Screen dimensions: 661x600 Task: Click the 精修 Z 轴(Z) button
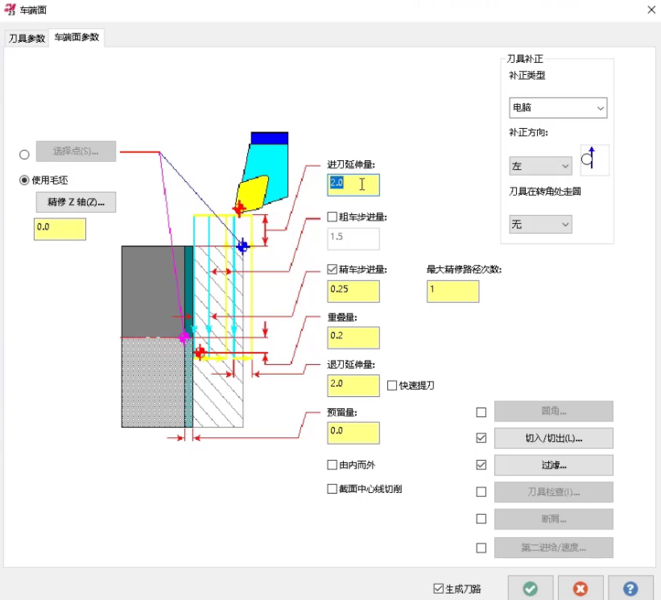[x=75, y=202]
